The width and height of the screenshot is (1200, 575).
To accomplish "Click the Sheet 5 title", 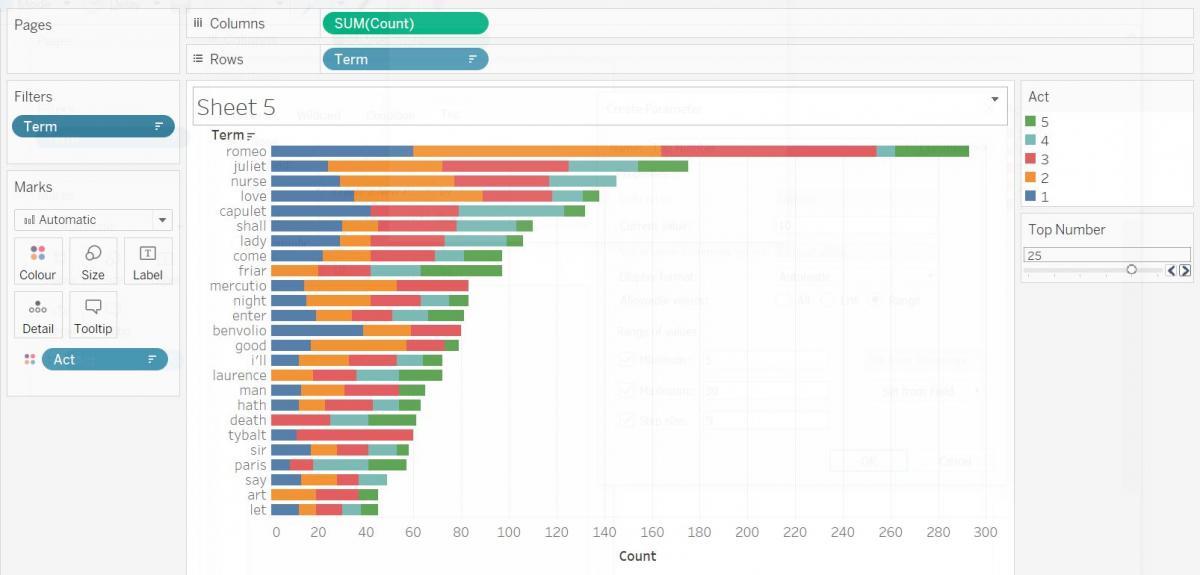I will pyautogui.click(x=236, y=107).
